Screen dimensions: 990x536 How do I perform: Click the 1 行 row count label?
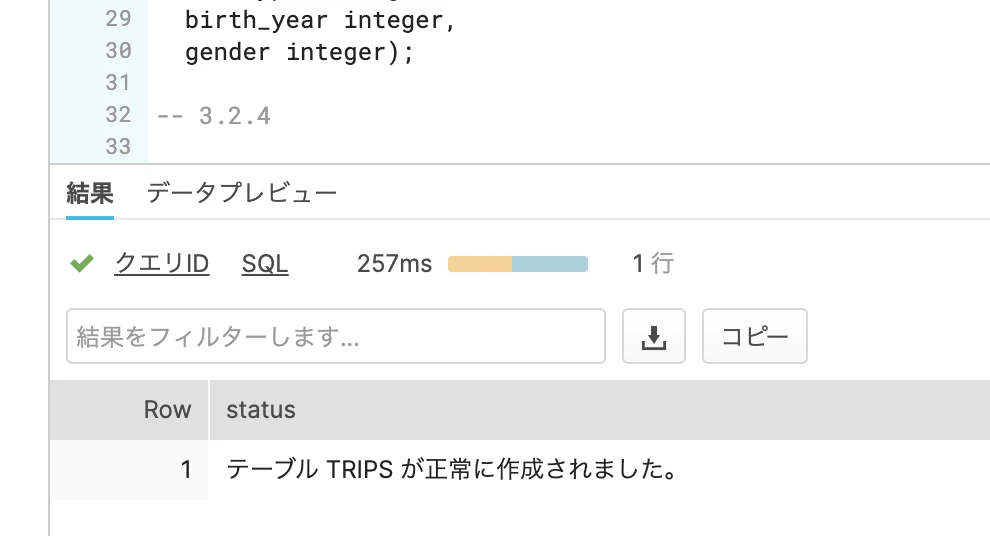coord(653,263)
